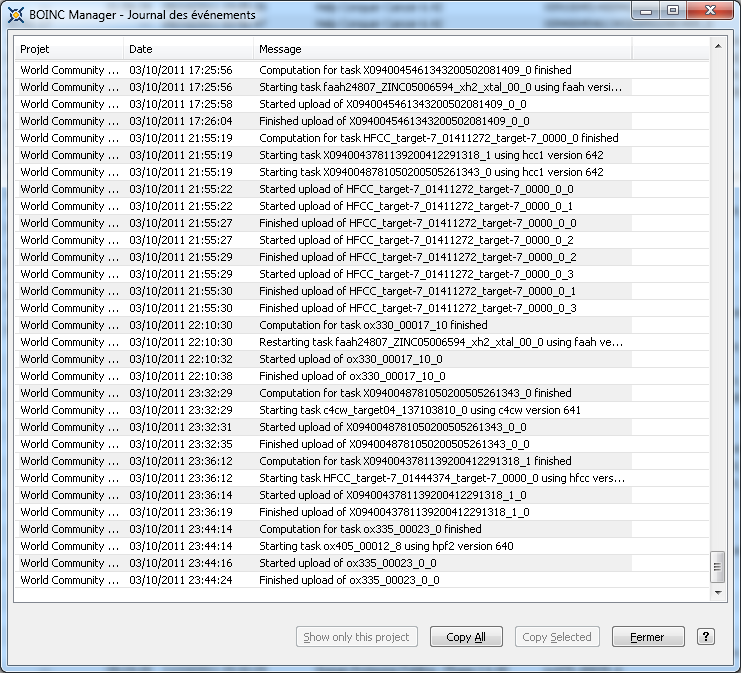Viewport: 741px width, 673px height.
Task: Select 'Finished upload of X0940045461343200502081409_0_0'
Action: tap(394, 121)
